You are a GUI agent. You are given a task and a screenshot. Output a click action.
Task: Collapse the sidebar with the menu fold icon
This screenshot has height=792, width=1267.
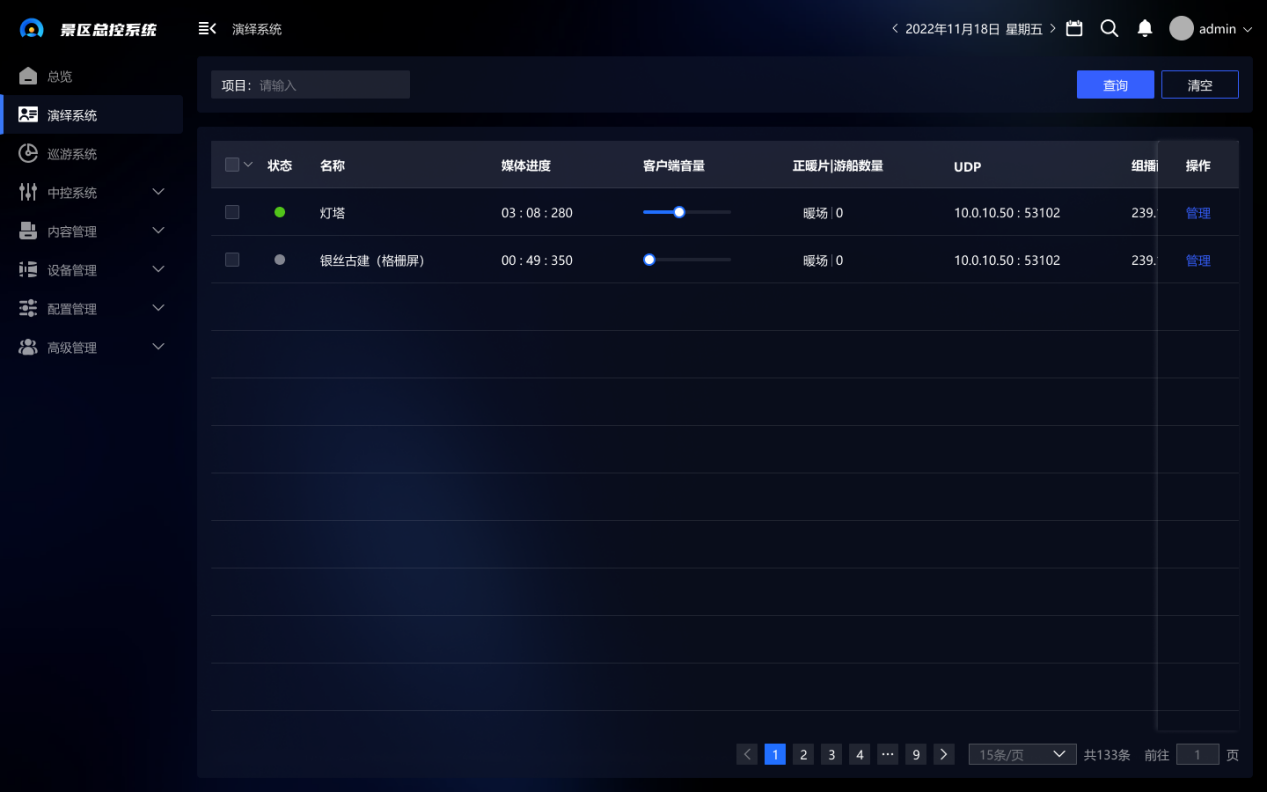(207, 29)
